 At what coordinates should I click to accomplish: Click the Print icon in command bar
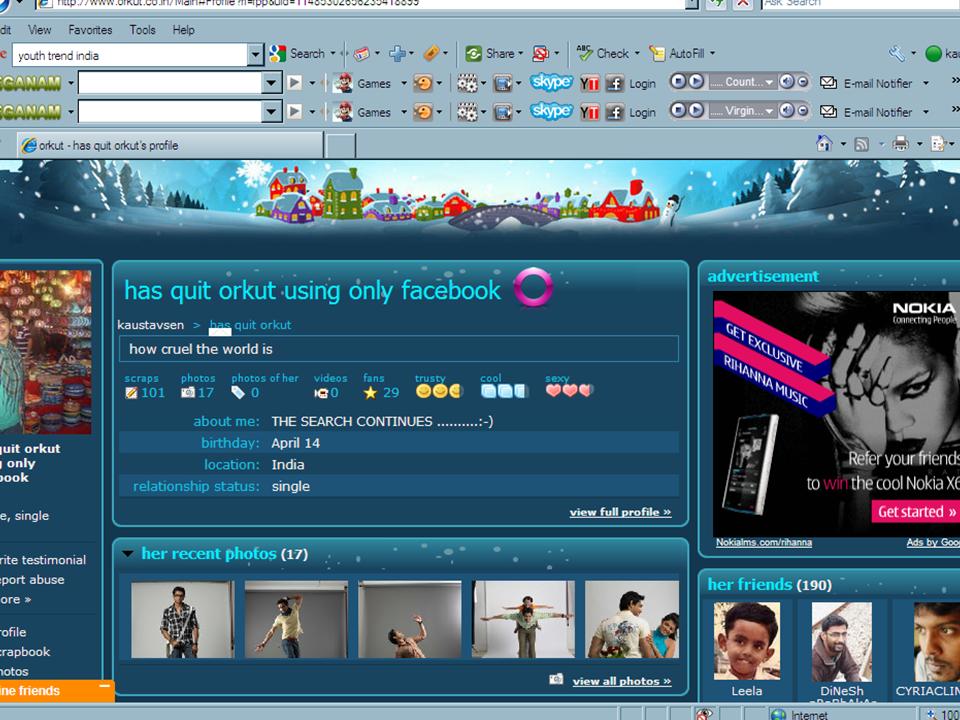[x=900, y=144]
